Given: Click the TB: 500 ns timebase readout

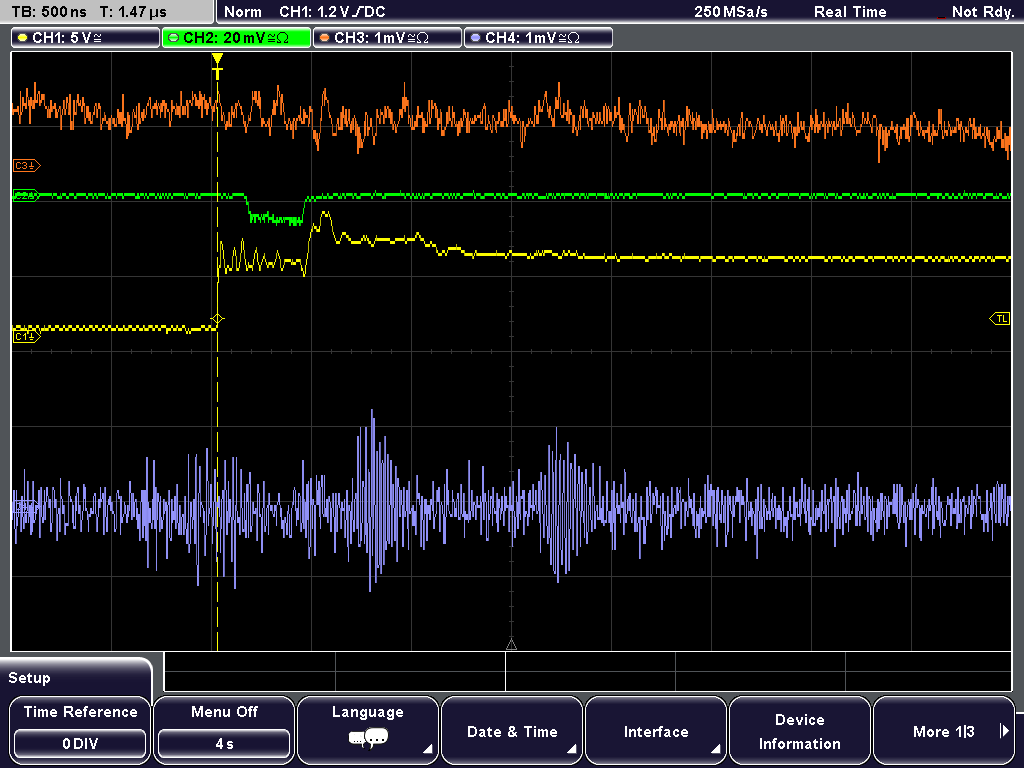Looking at the screenshot, I should point(50,12).
